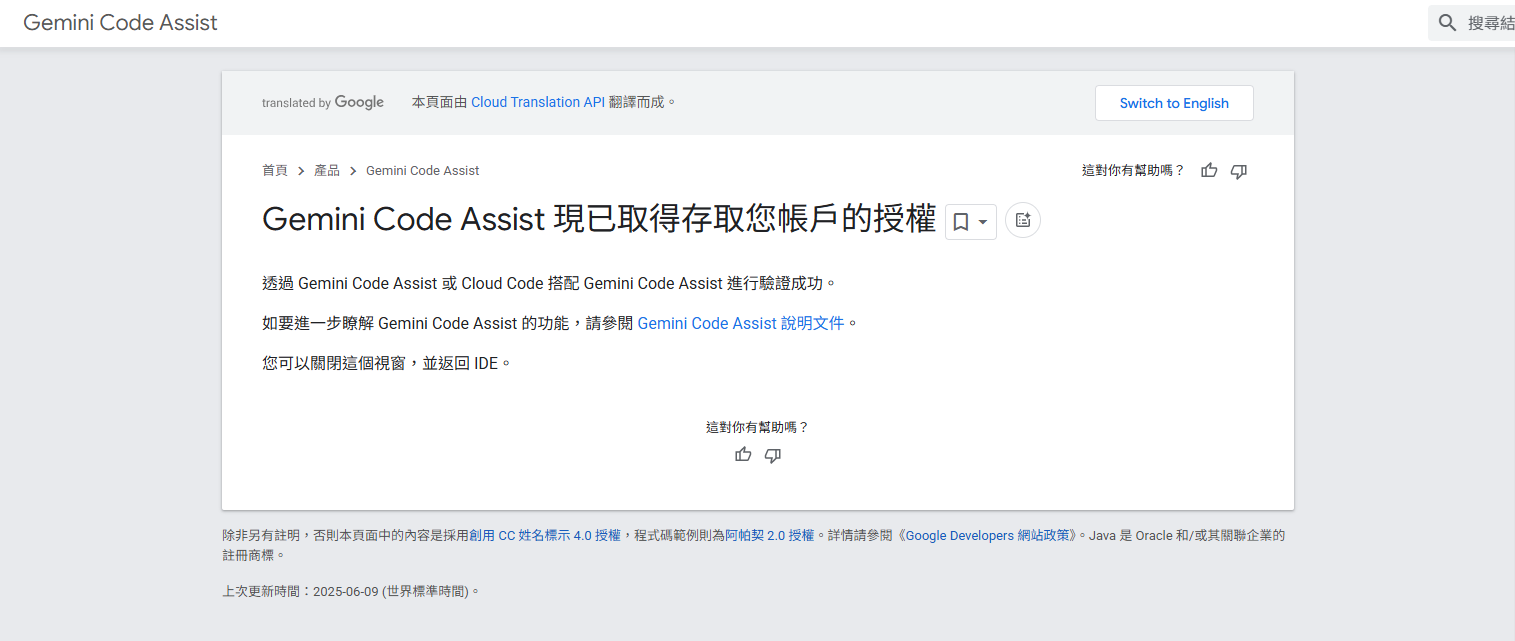
Task: Click the 上次更新時間：2025-06-09 text
Action: (x=351, y=591)
